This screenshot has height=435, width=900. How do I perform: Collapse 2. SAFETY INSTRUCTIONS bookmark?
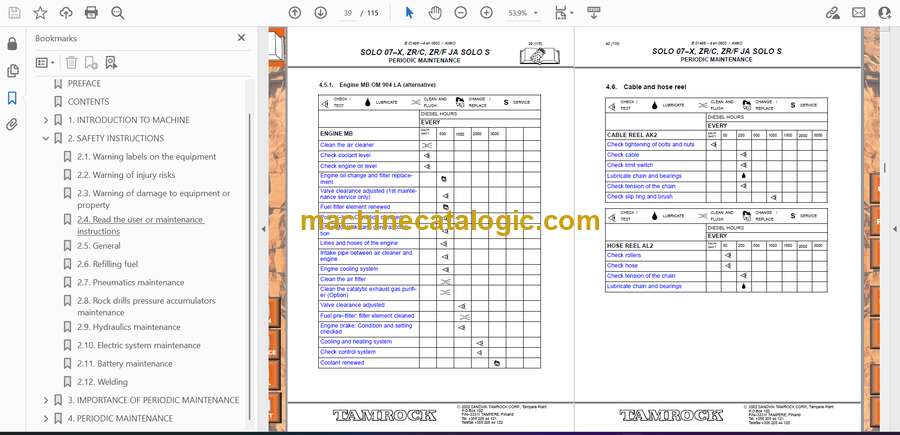(46, 138)
